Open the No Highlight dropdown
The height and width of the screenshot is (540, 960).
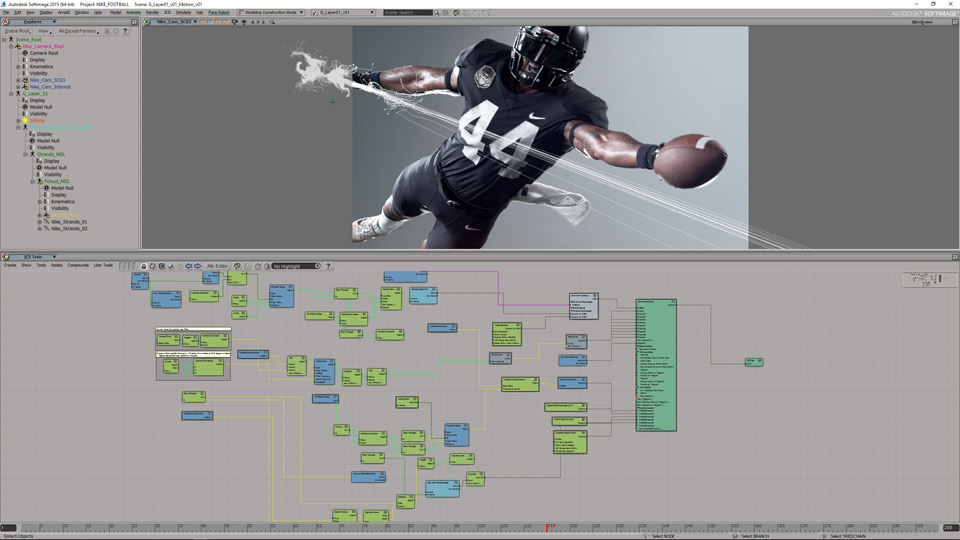pyautogui.click(x=296, y=266)
